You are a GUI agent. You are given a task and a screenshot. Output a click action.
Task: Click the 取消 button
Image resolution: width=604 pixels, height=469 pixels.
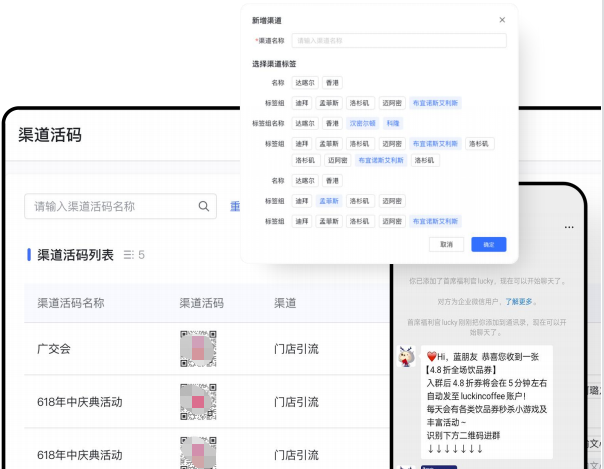pyautogui.click(x=446, y=244)
